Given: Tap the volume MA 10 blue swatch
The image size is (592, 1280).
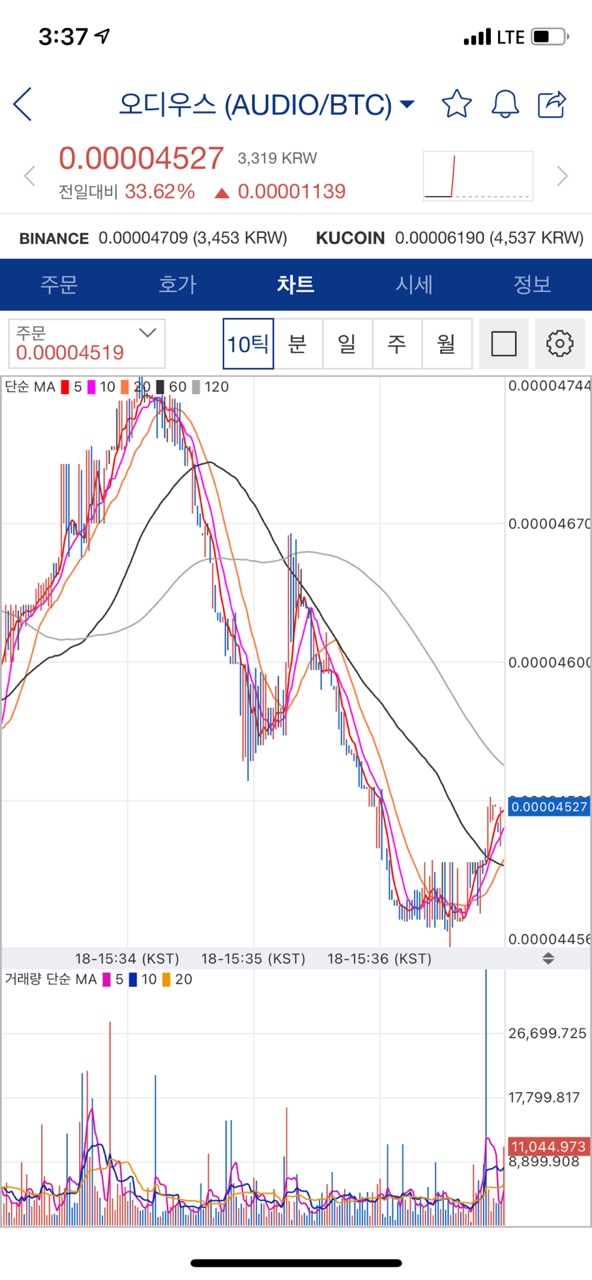Looking at the screenshot, I should [x=131, y=979].
